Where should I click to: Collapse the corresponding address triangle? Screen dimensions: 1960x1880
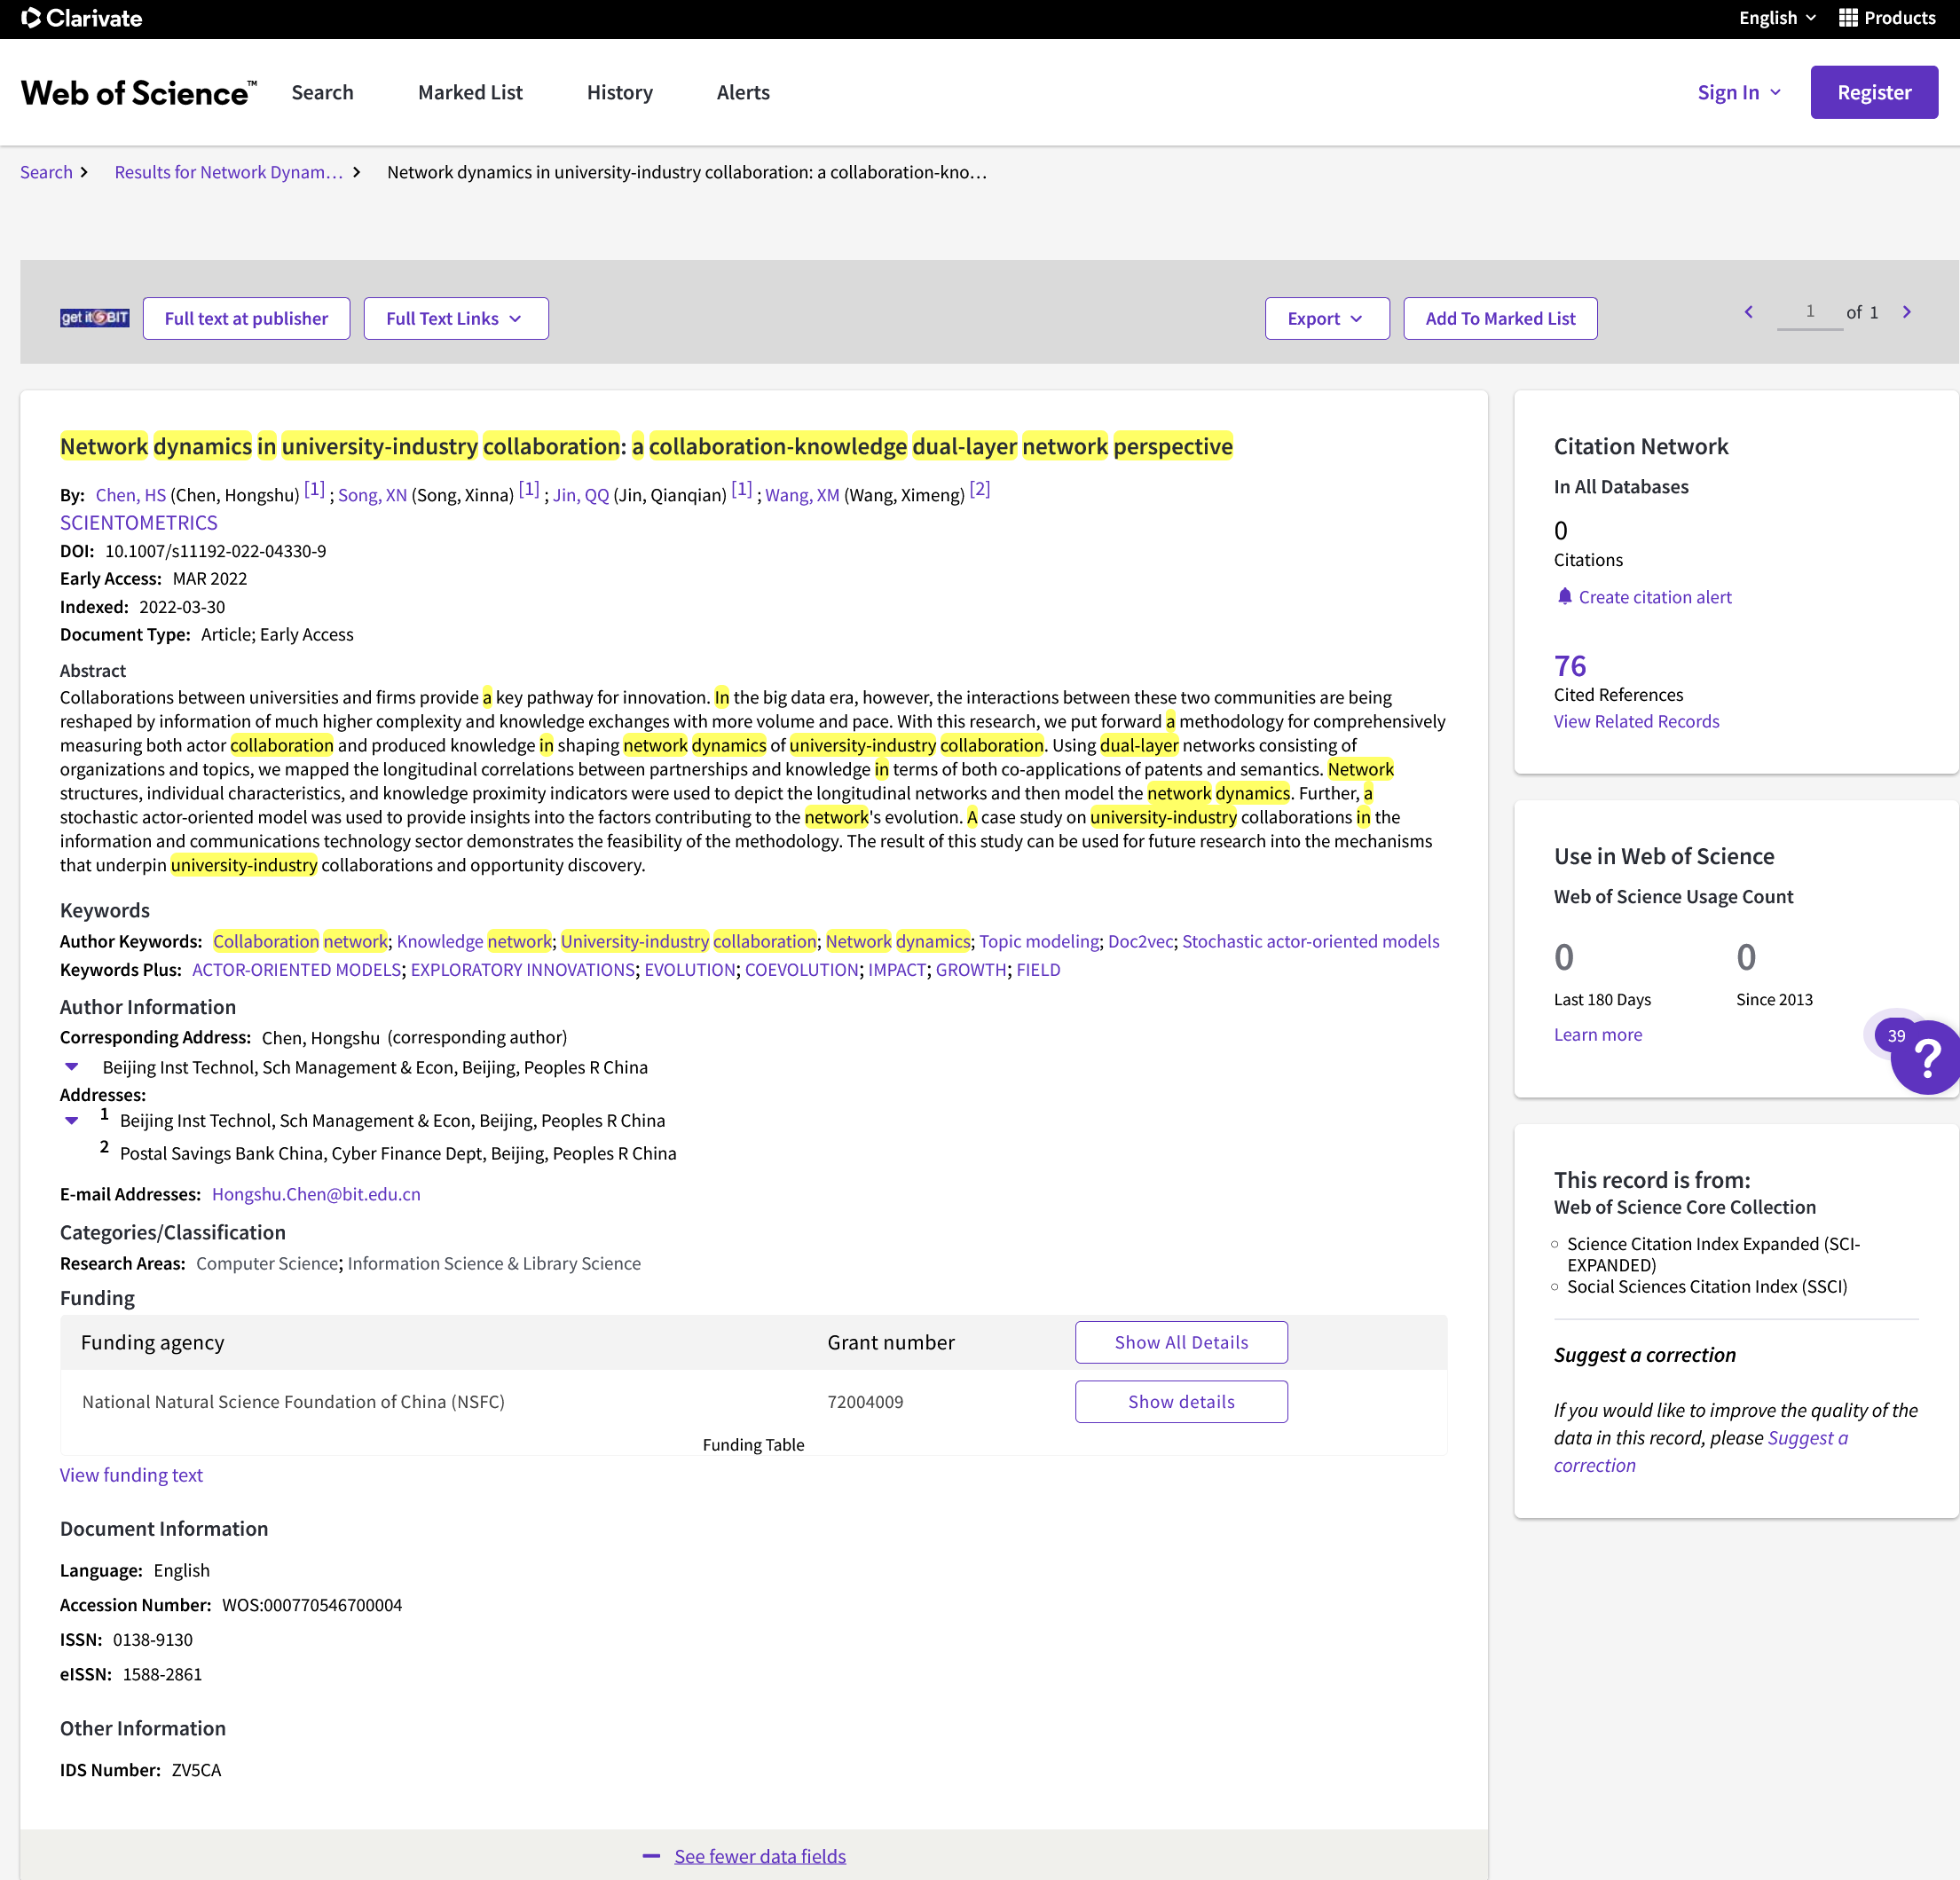(x=72, y=1067)
